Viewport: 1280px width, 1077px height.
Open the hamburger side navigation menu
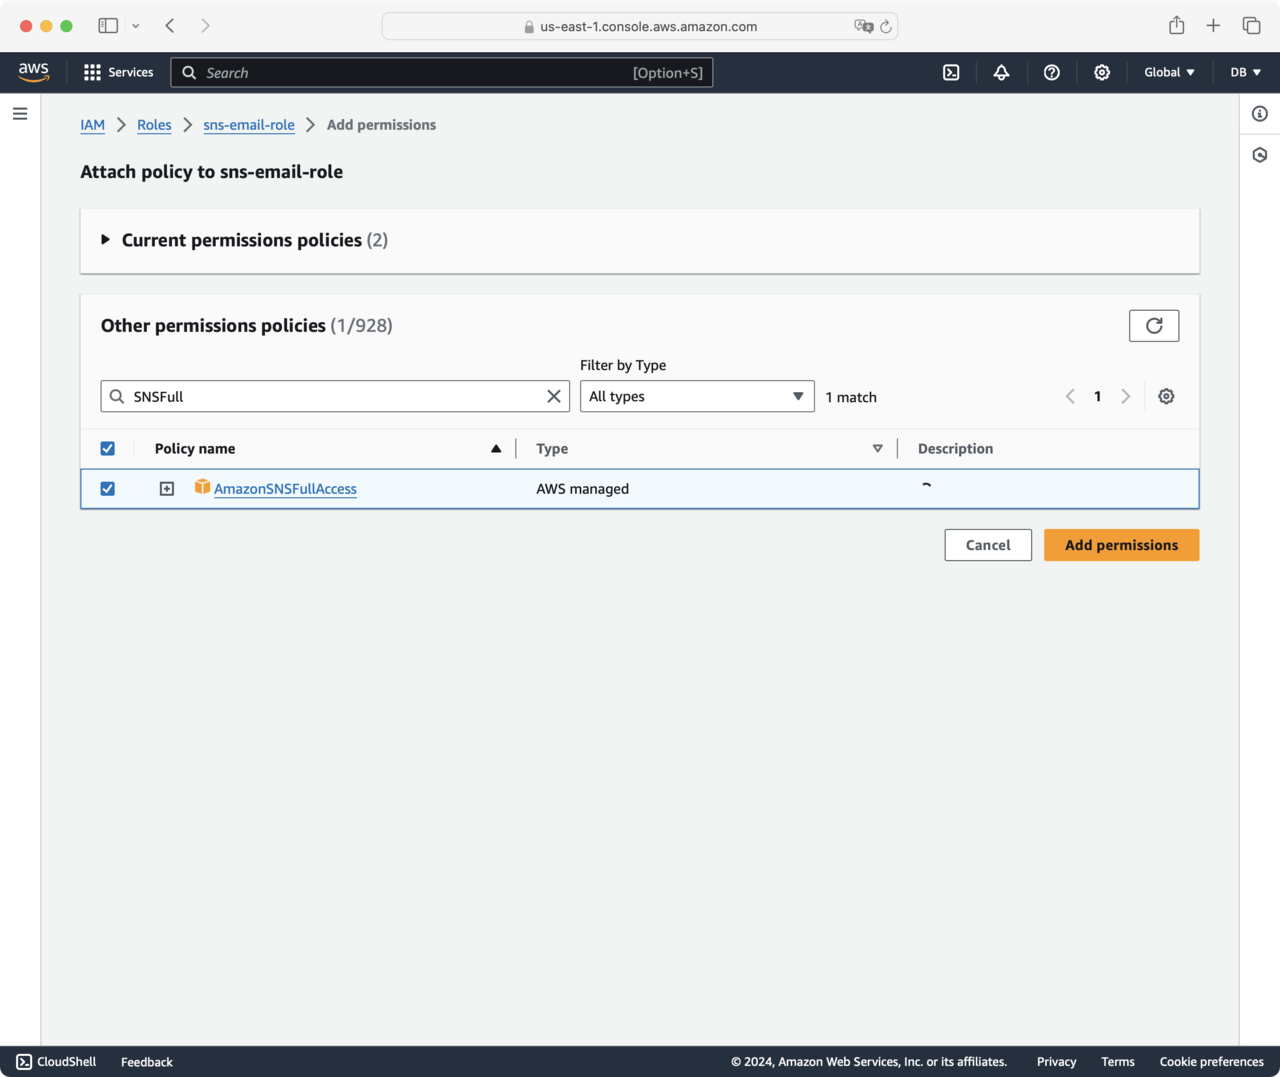[20, 114]
